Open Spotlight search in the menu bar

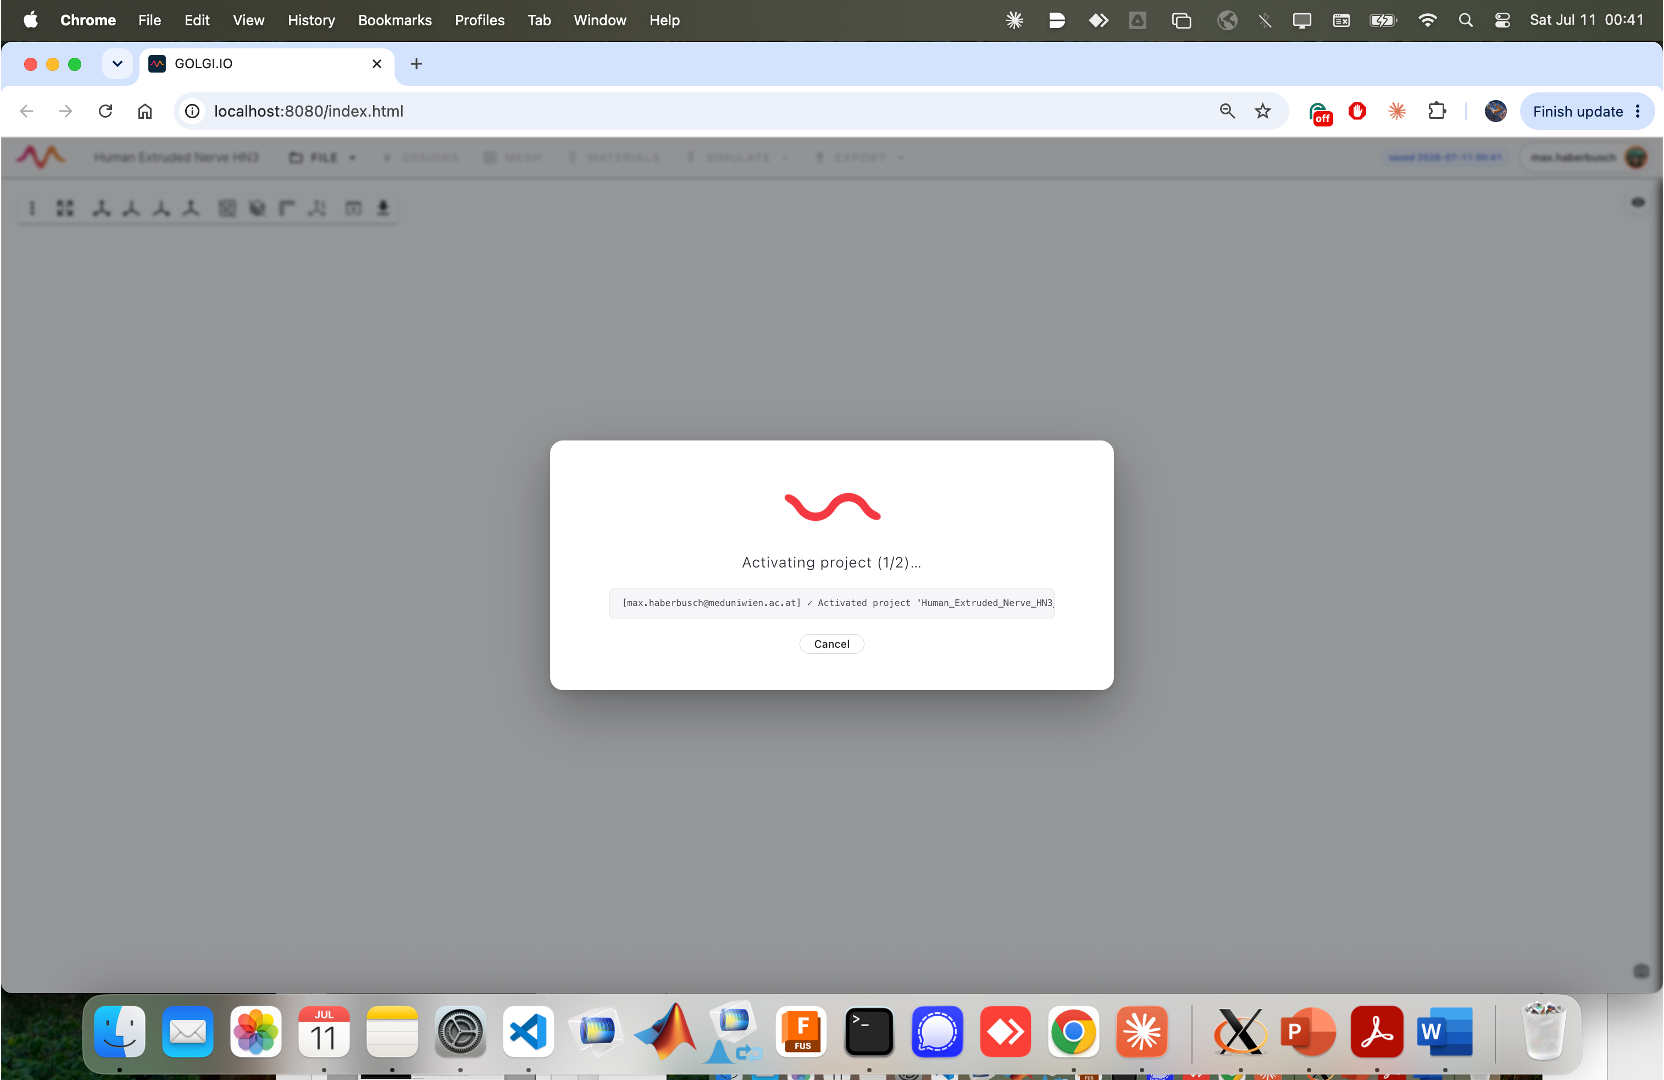(x=1465, y=20)
